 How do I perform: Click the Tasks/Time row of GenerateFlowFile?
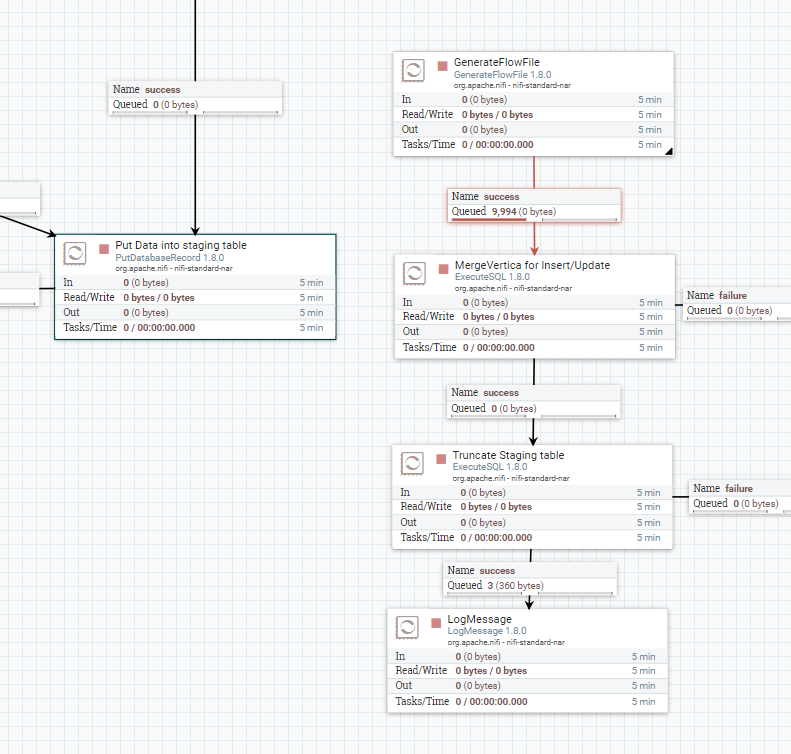click(x=533, y=145)
